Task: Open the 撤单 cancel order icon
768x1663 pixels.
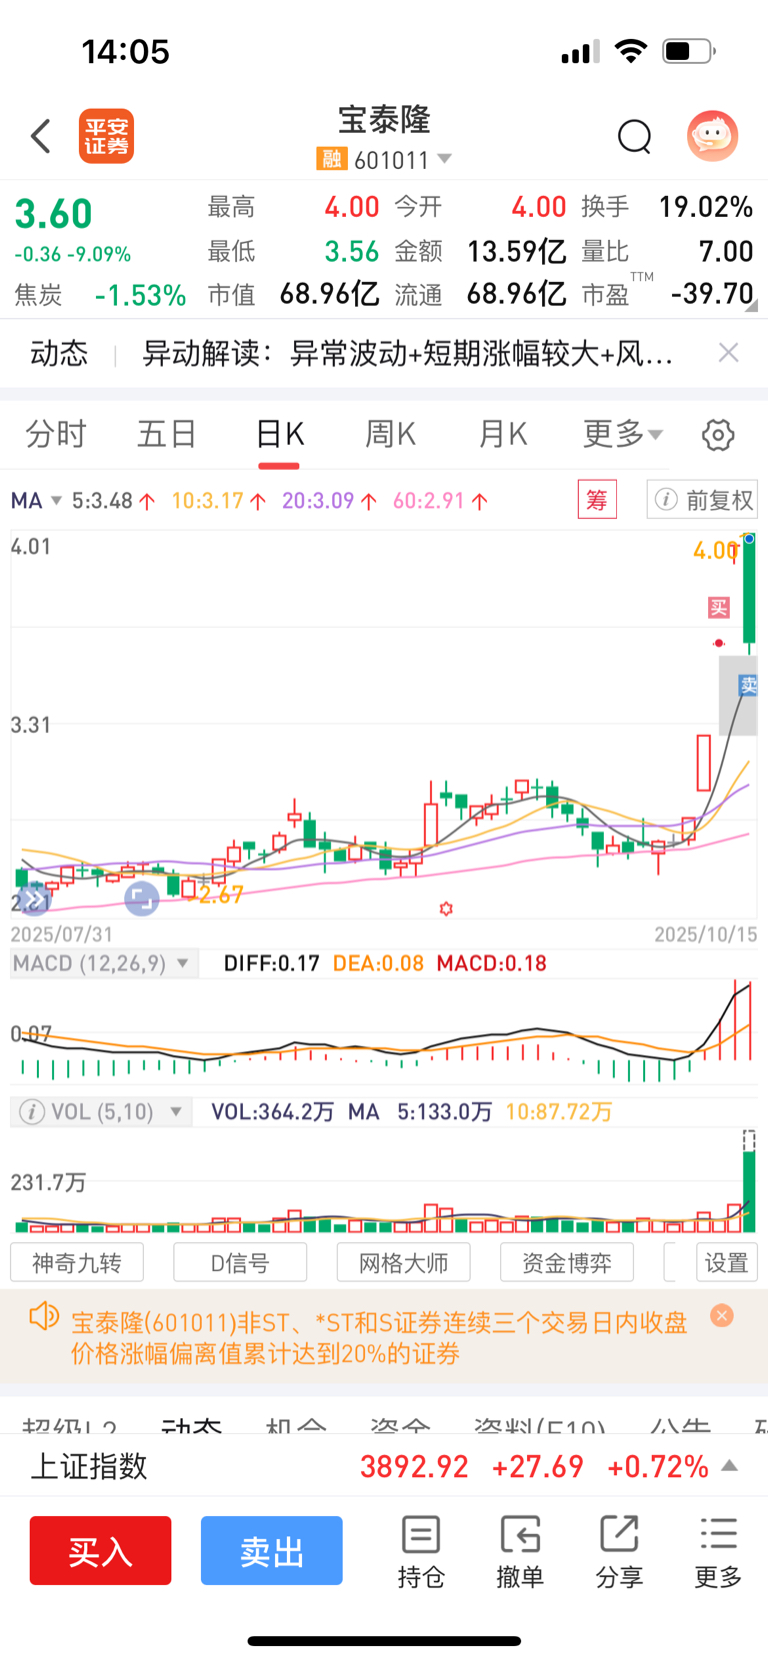Action: 520,1551
